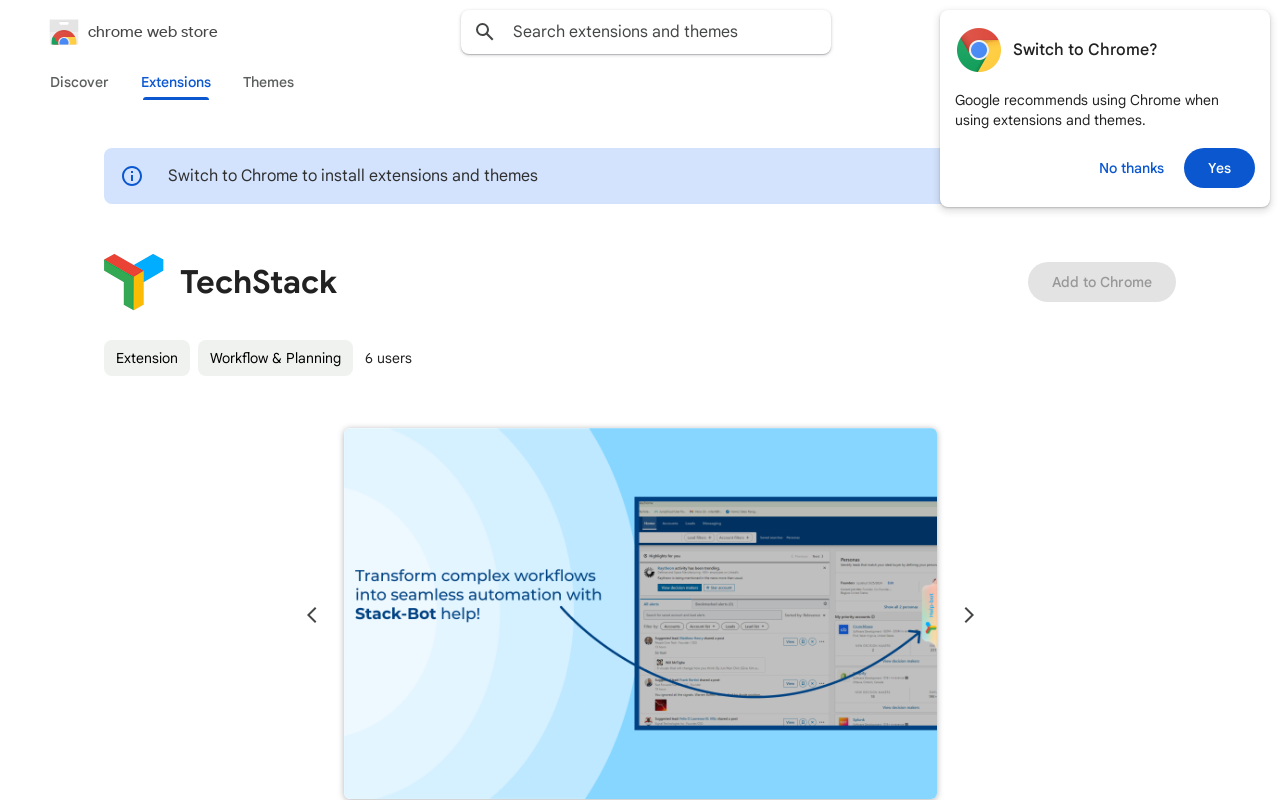1280x800 pixels.
Task: Click Yes in the Switch to Chrome popup
Action: (1219, 168)
